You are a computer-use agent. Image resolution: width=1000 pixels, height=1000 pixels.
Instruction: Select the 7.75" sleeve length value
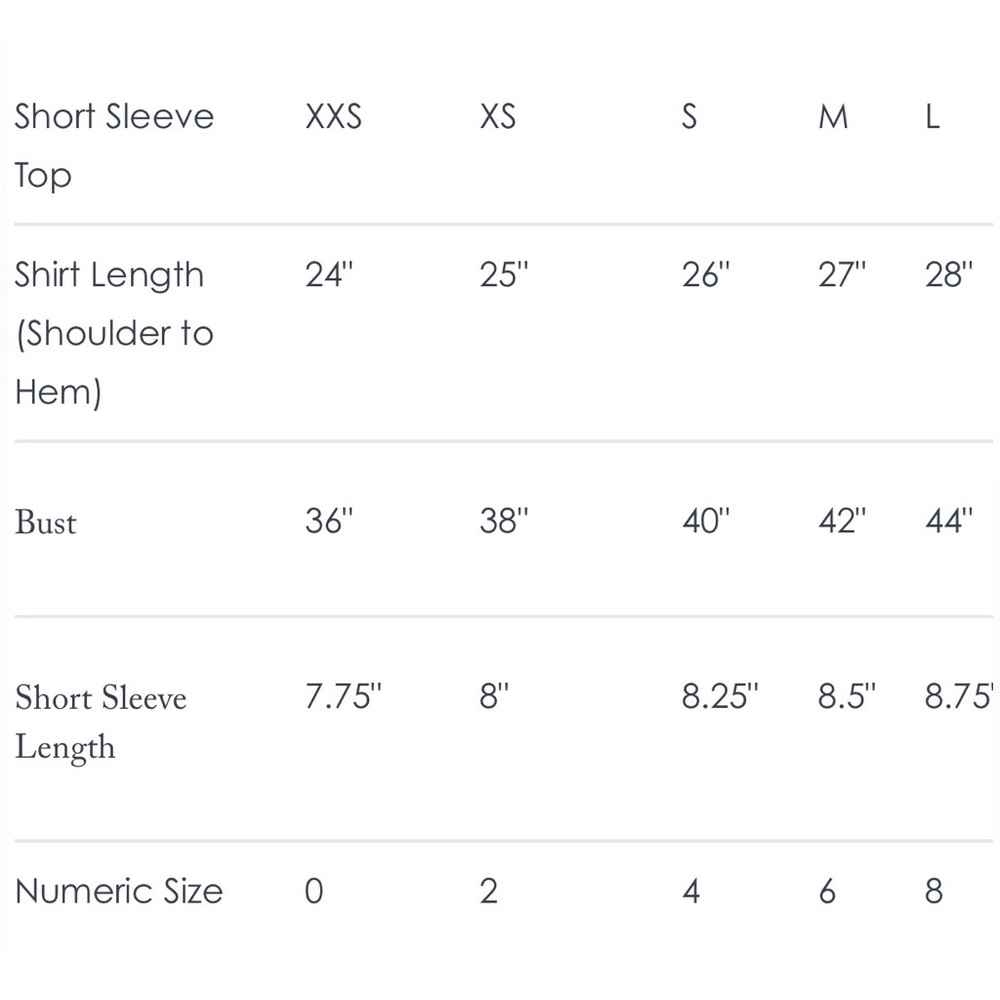343,696
